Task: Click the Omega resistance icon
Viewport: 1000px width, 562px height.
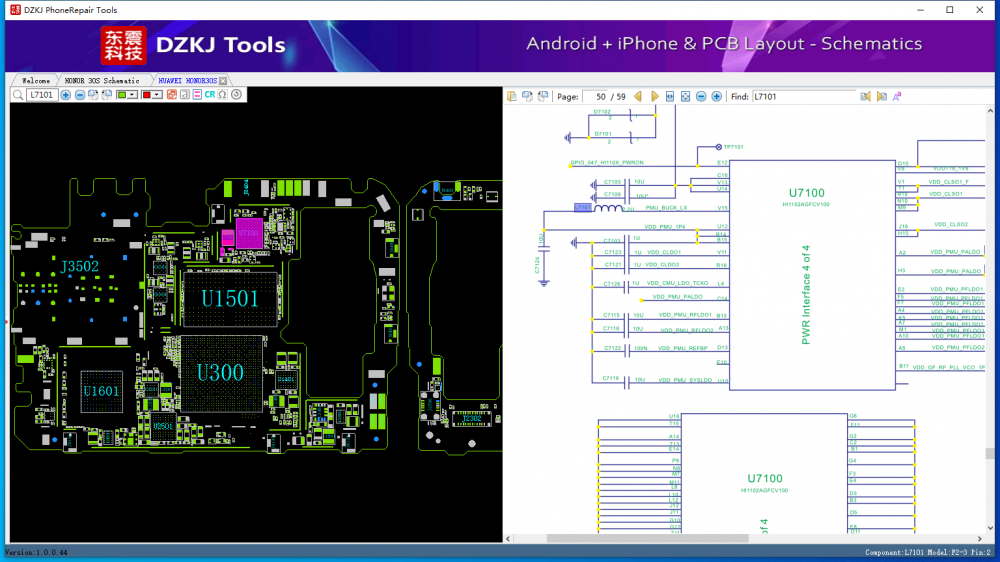Action: [223, 95]
